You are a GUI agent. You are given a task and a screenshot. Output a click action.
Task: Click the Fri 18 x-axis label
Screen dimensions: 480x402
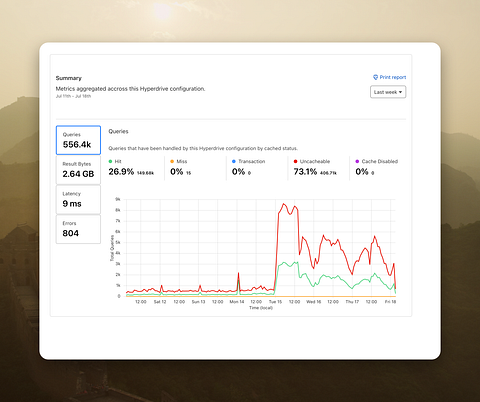tap(390, 302)
